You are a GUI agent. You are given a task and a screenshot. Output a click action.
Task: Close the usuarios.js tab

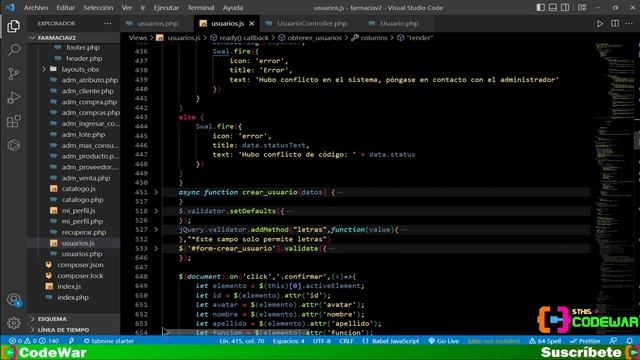tap(251, 24)
